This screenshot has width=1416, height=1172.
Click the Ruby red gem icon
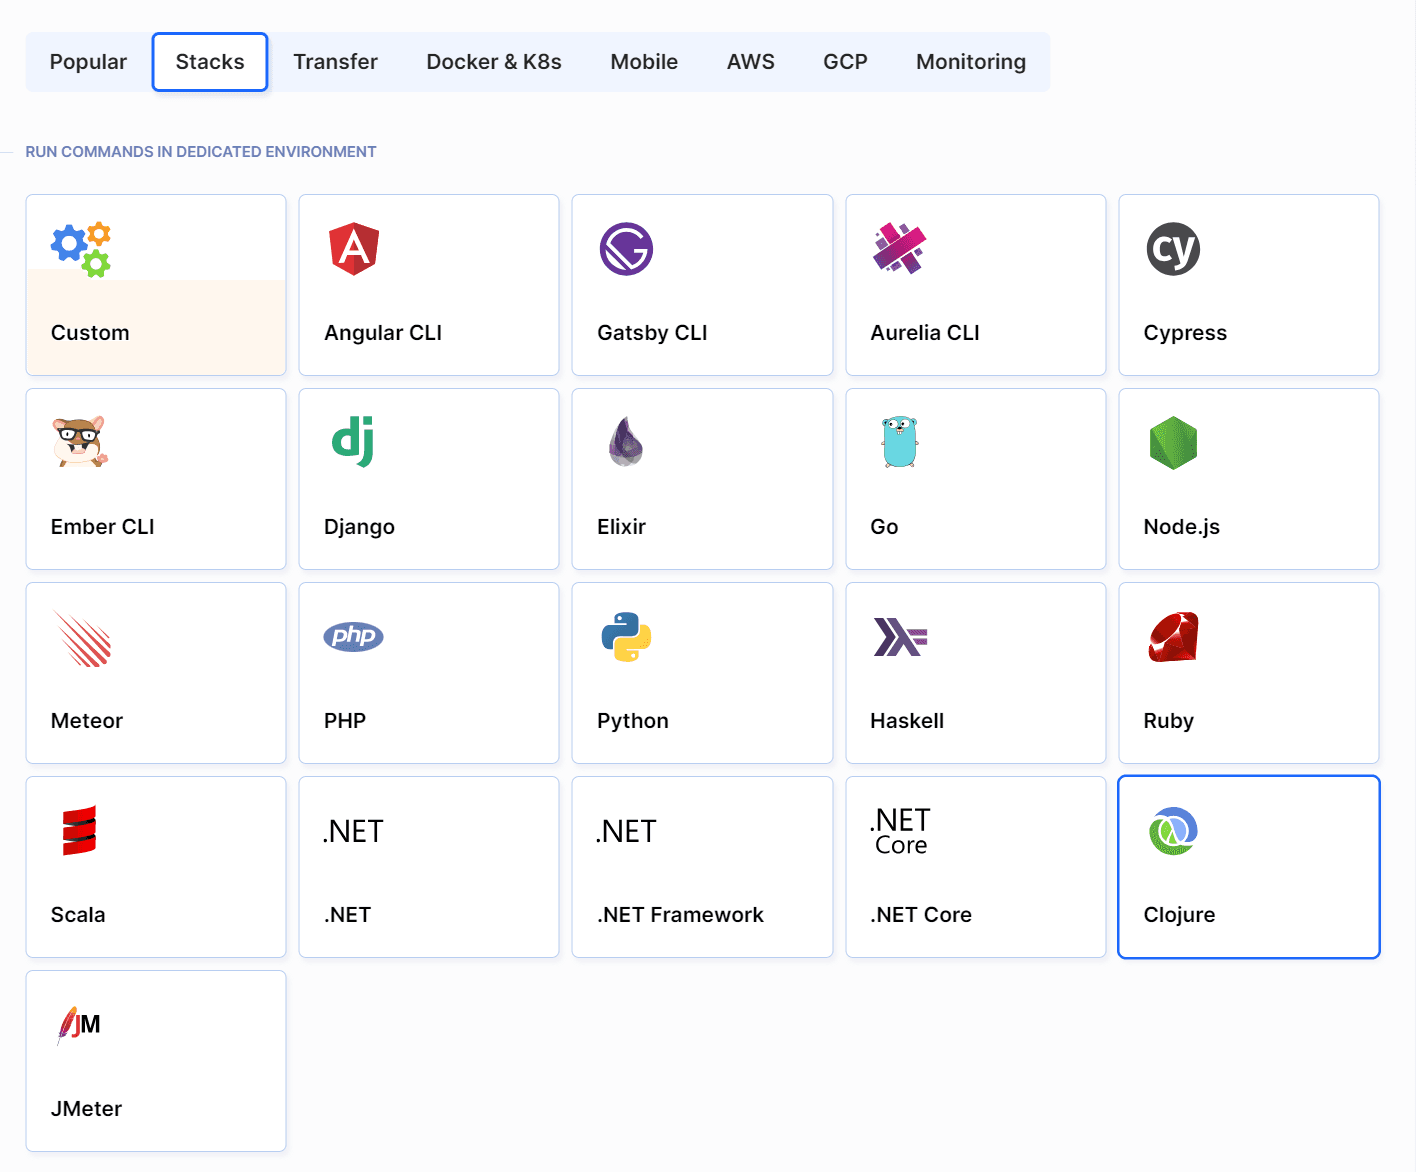pos(1172,637)
